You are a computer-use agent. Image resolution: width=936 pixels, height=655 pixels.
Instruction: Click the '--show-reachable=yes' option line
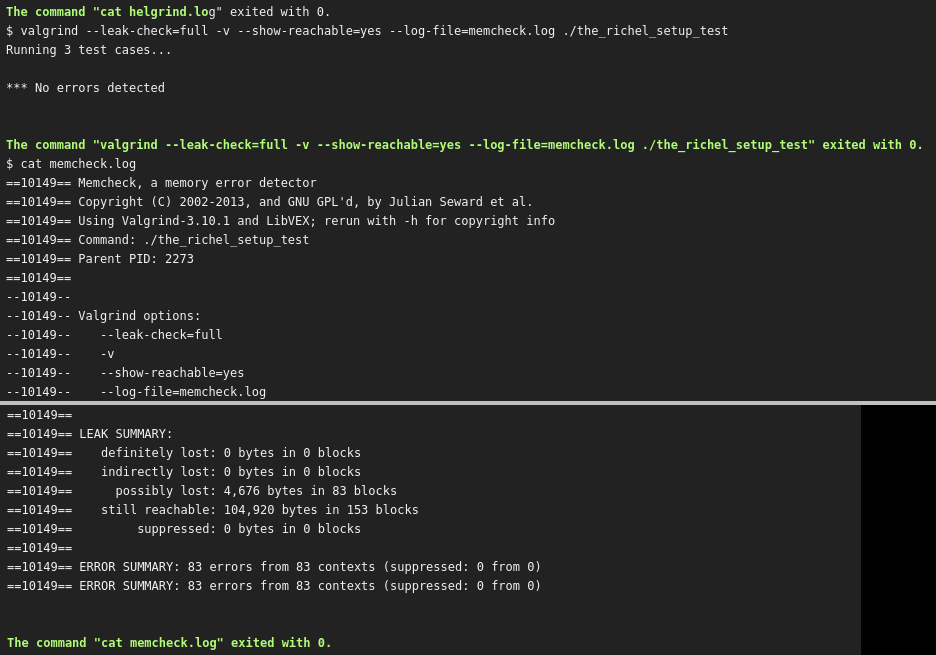(125, 373)
